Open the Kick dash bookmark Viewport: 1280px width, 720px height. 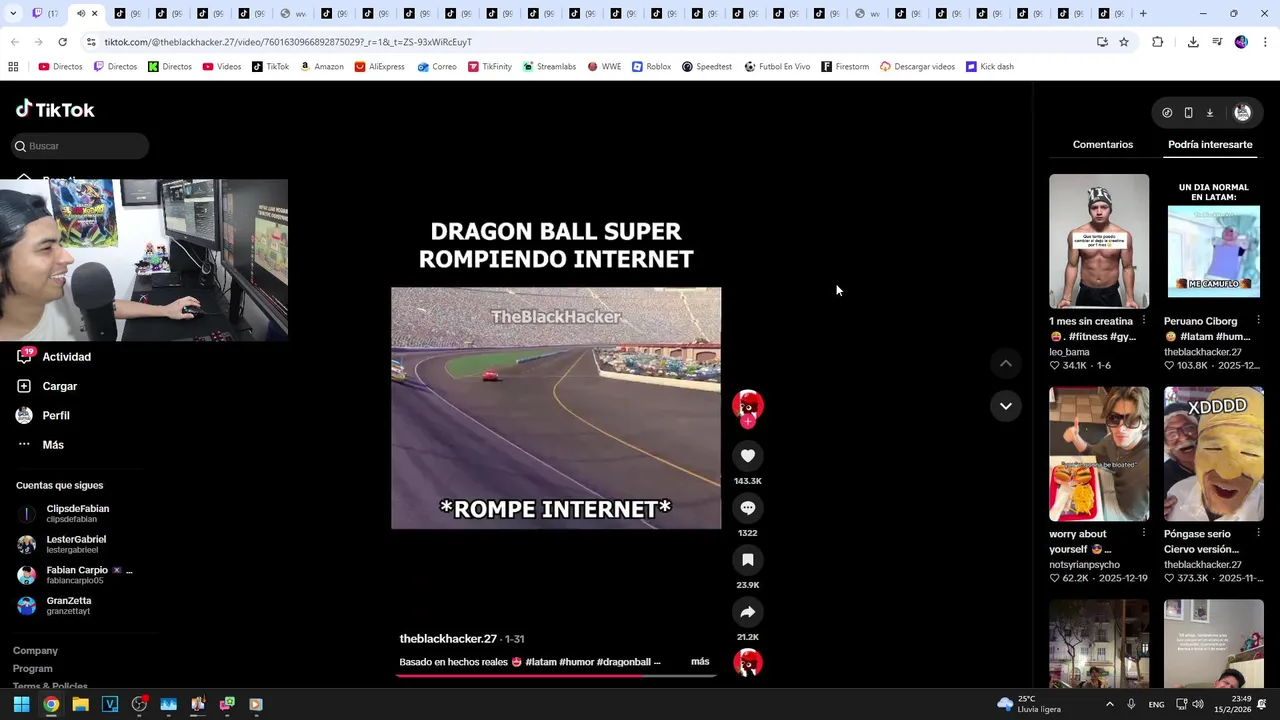coord(989,67)
